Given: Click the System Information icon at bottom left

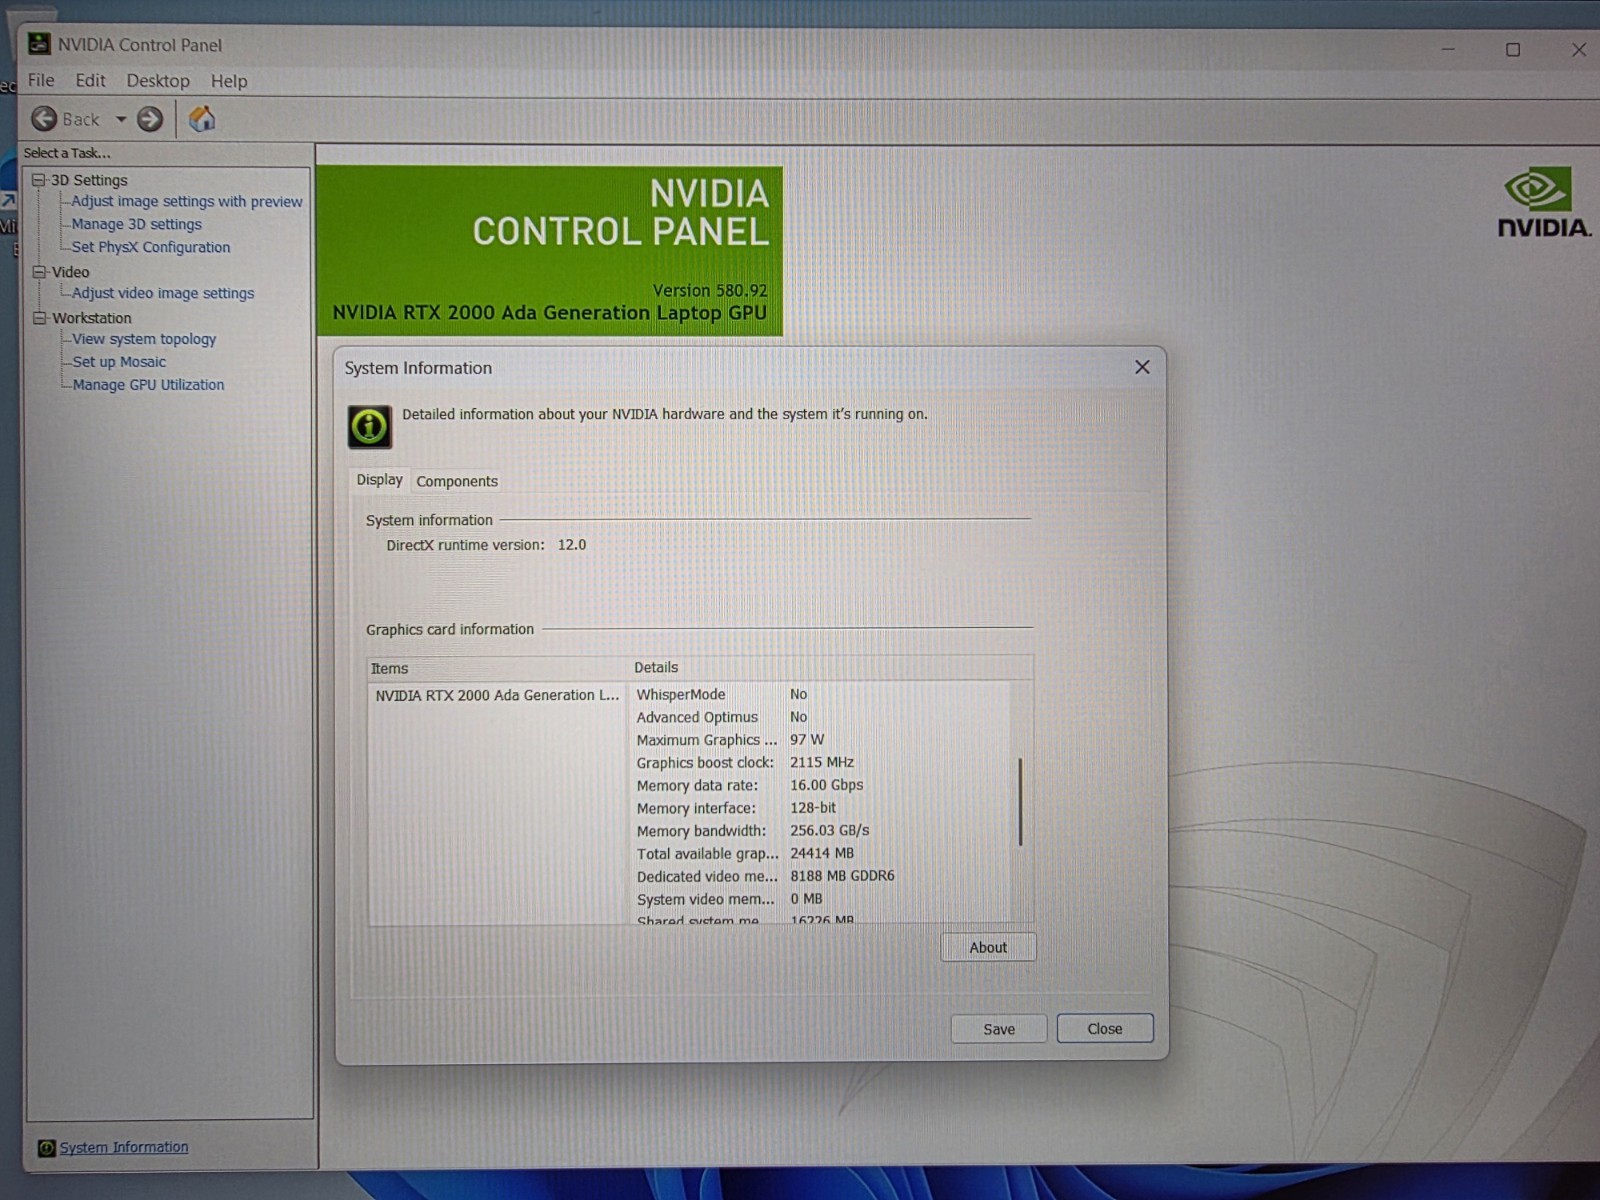Looking at the screenshot, I should [46, 1148].
